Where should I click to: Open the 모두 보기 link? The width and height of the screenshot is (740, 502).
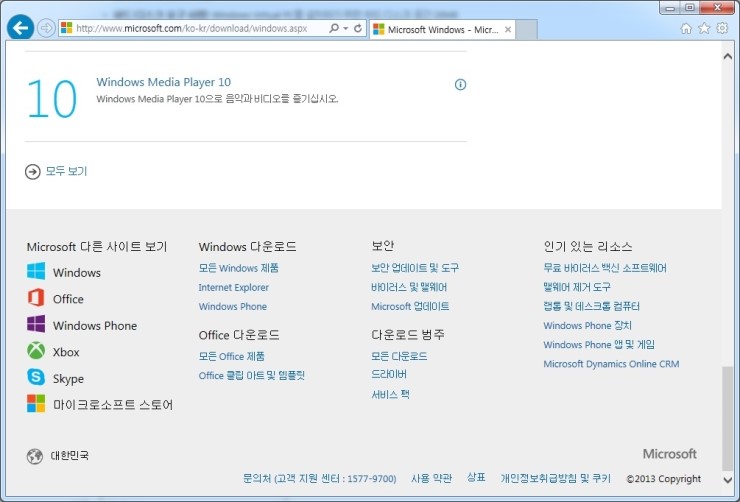(x=66, y=171)
